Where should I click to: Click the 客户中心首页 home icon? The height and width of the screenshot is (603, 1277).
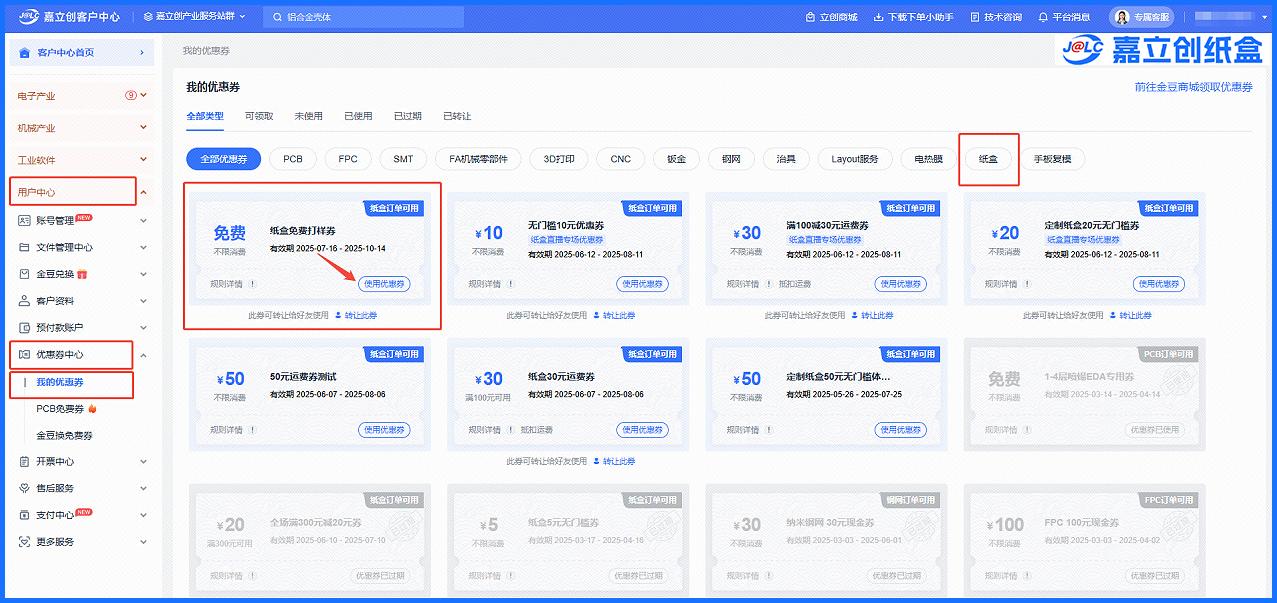click(x=24, y=52)
